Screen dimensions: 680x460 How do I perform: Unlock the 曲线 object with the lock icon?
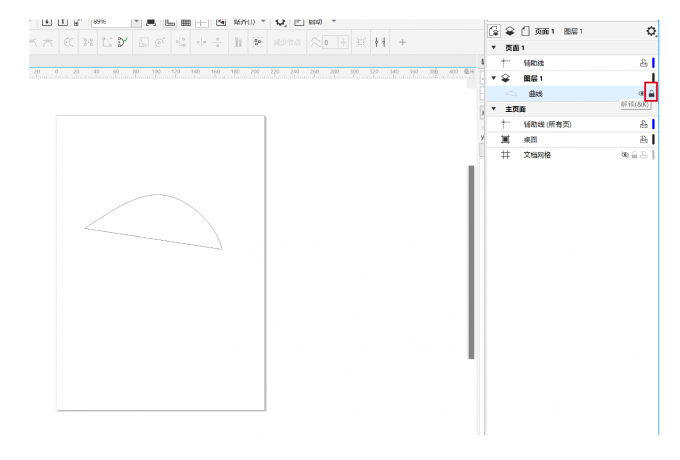(x=651, y=93)
